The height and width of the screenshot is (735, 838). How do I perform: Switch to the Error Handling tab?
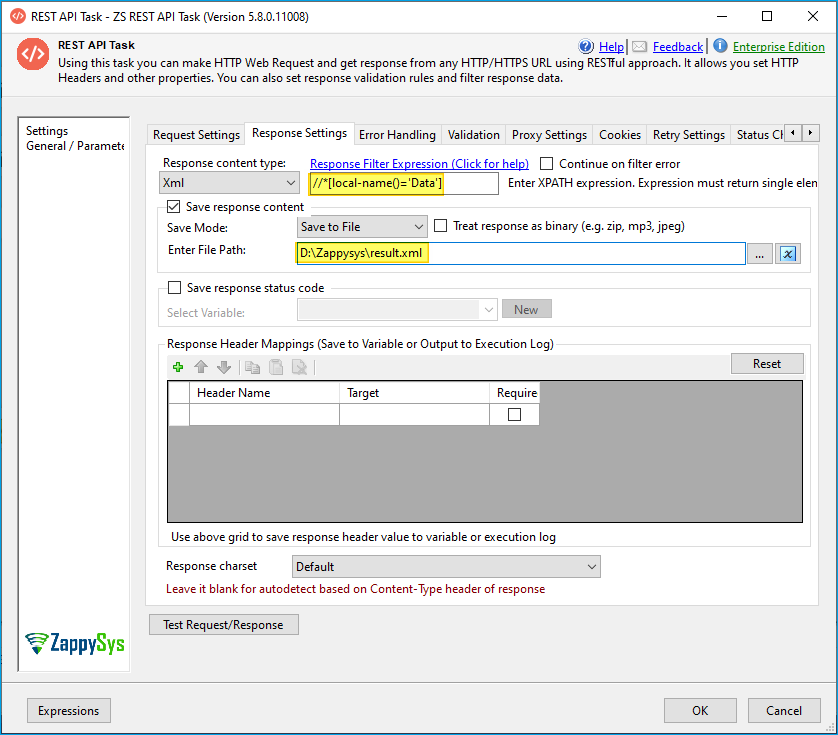[x=397, y=134]
